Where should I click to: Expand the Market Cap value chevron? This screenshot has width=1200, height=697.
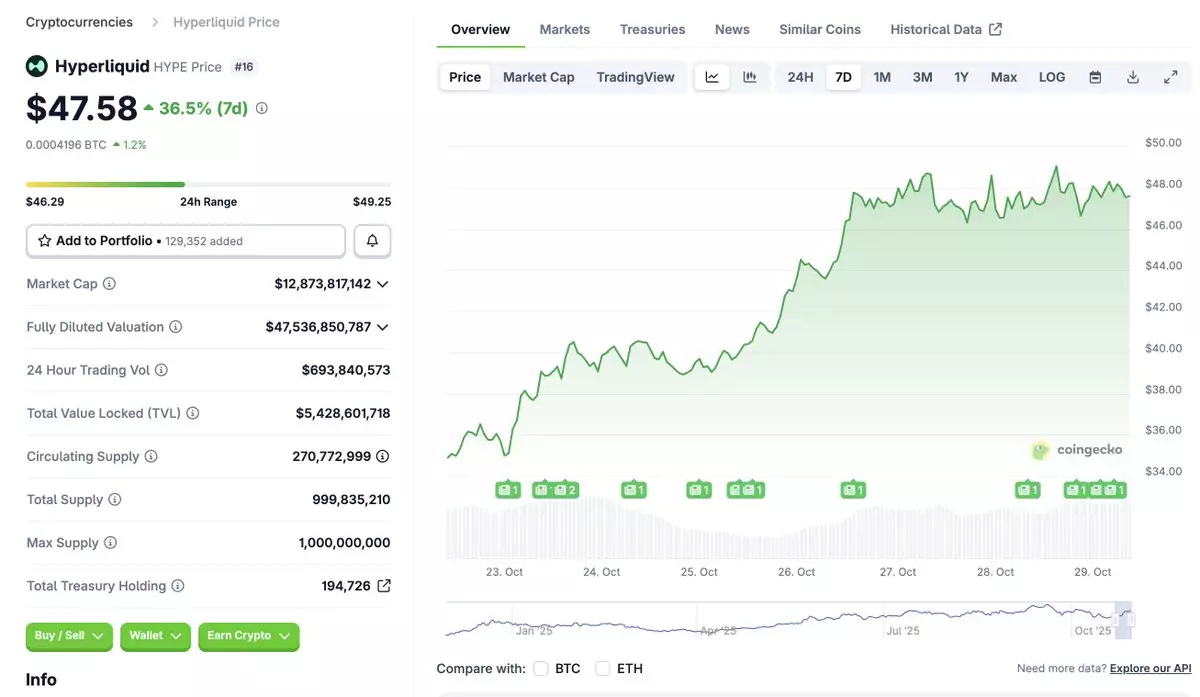click(x=382, y=284)
